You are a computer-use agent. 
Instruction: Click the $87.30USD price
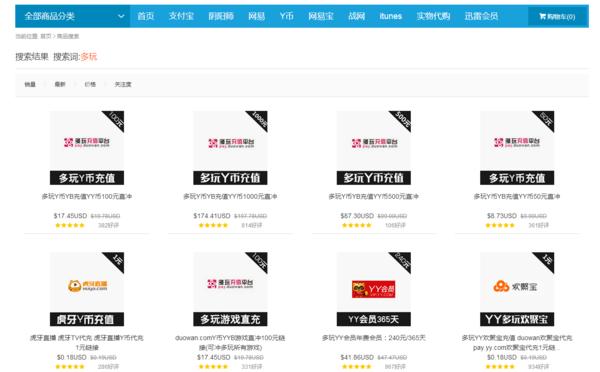click(x=357, y=216)
